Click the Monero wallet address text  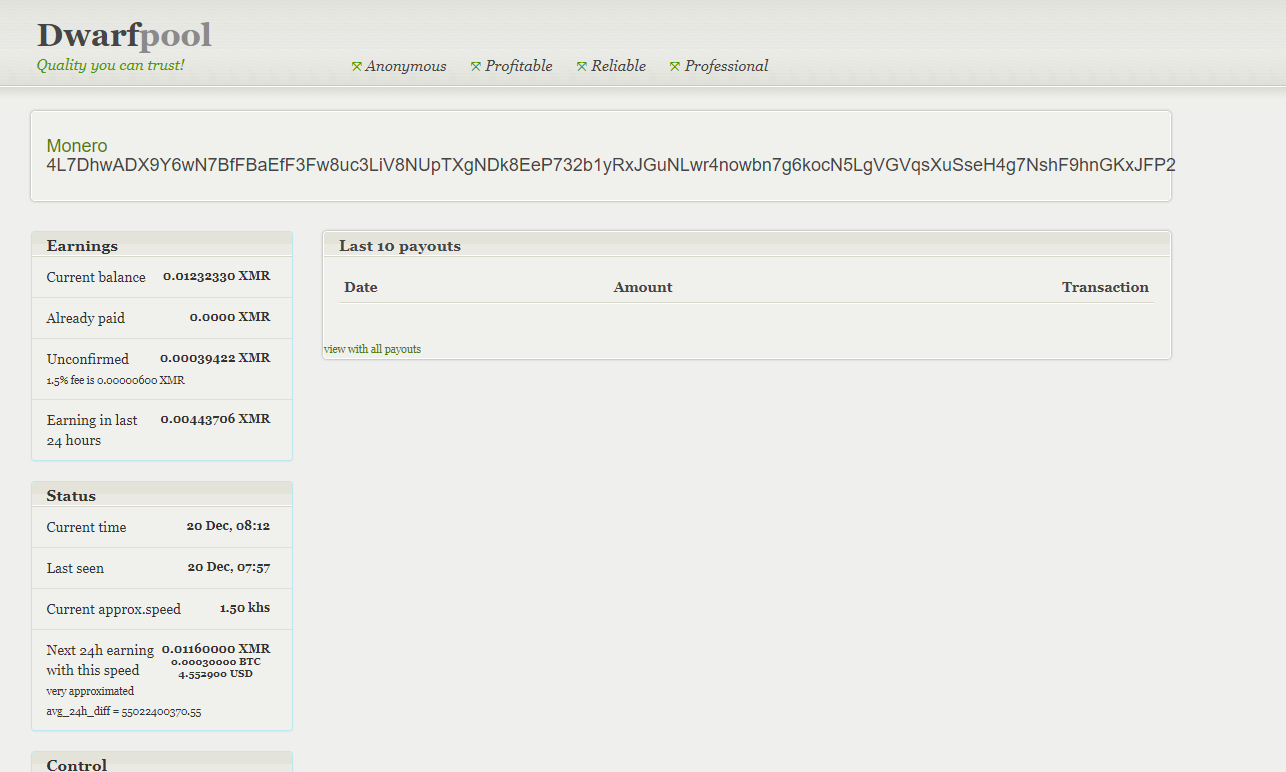click(610, 165)
